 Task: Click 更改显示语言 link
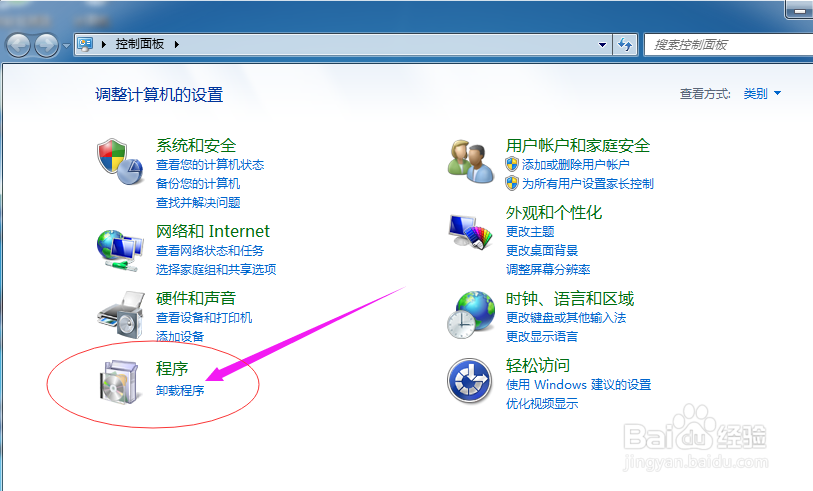point(542,336)
